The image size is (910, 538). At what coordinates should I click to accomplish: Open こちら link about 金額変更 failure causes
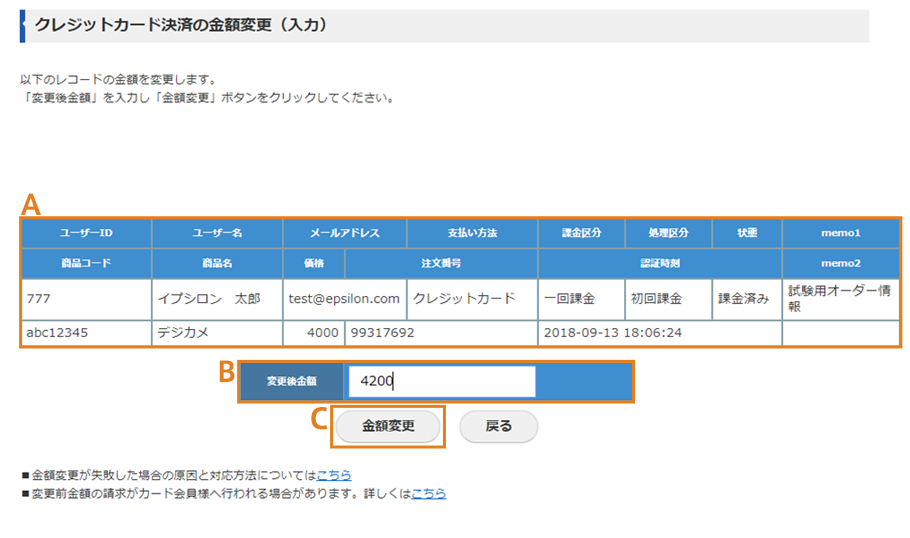point(334,475)
